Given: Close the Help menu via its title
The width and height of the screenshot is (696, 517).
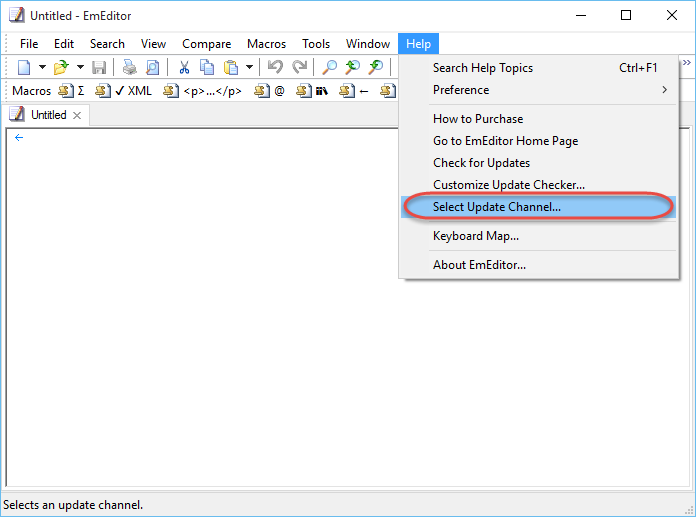Looking at the screenshot, I should point(419,44).
